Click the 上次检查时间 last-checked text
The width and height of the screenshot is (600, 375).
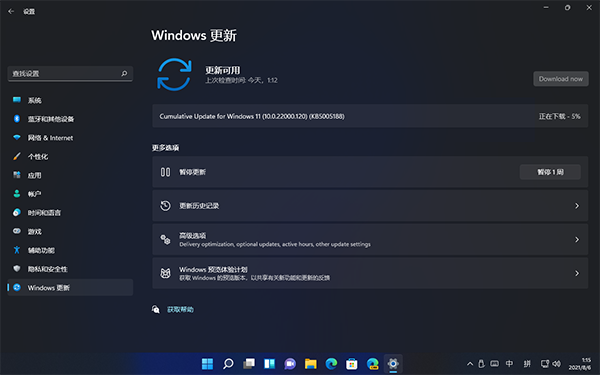(241, 80)
